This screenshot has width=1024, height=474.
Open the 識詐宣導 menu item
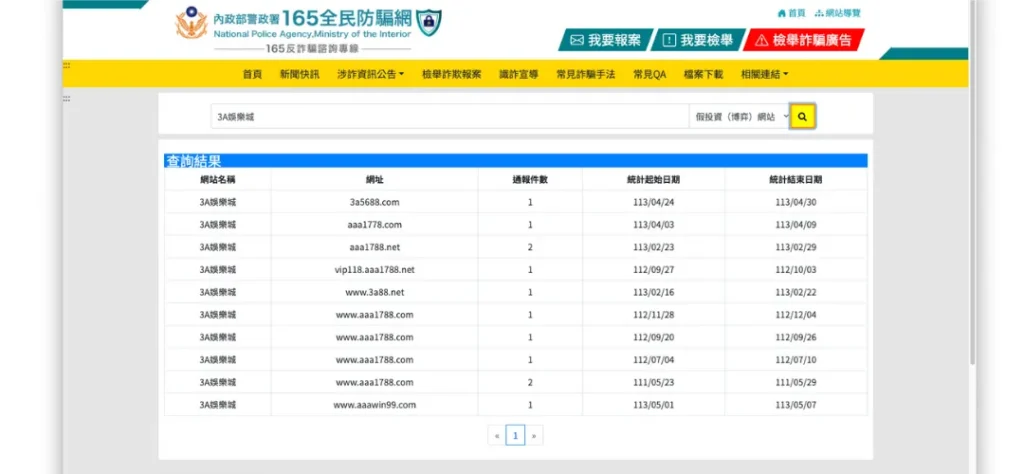pos(519,74)
